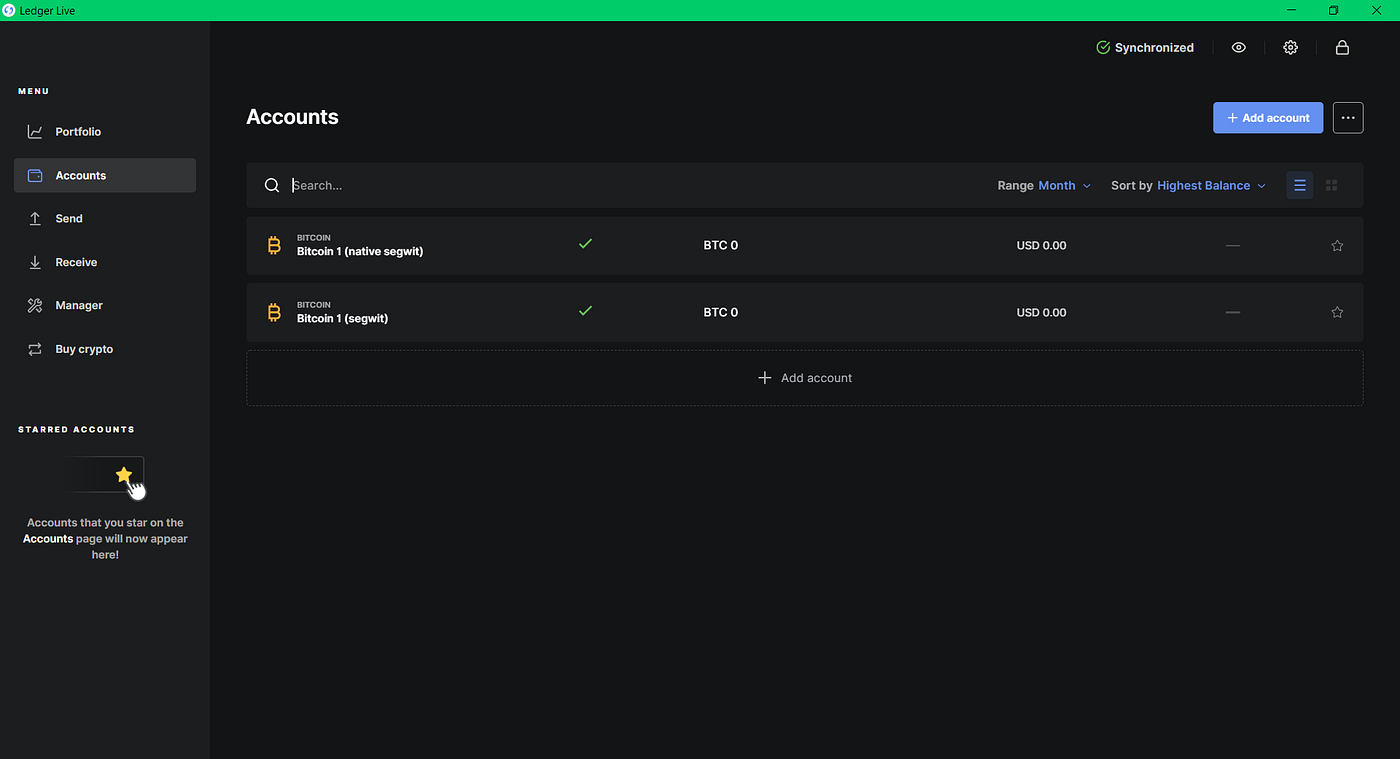Click the USD 0.00 value of the Bitcoin 1 (segwit) account
The height and width of the screenshot is (759, 1400).
pyautogui.click(x=1042, y=313)
